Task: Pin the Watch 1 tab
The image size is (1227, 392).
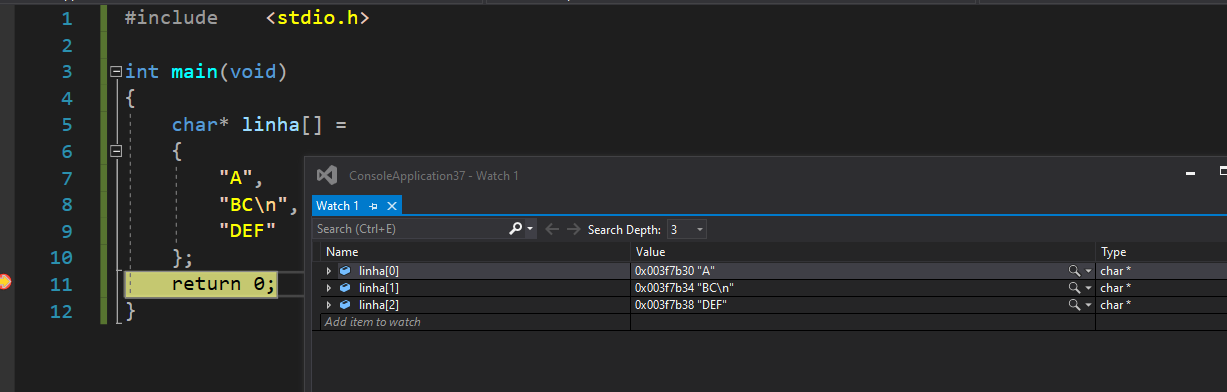Action: (373, 206)
